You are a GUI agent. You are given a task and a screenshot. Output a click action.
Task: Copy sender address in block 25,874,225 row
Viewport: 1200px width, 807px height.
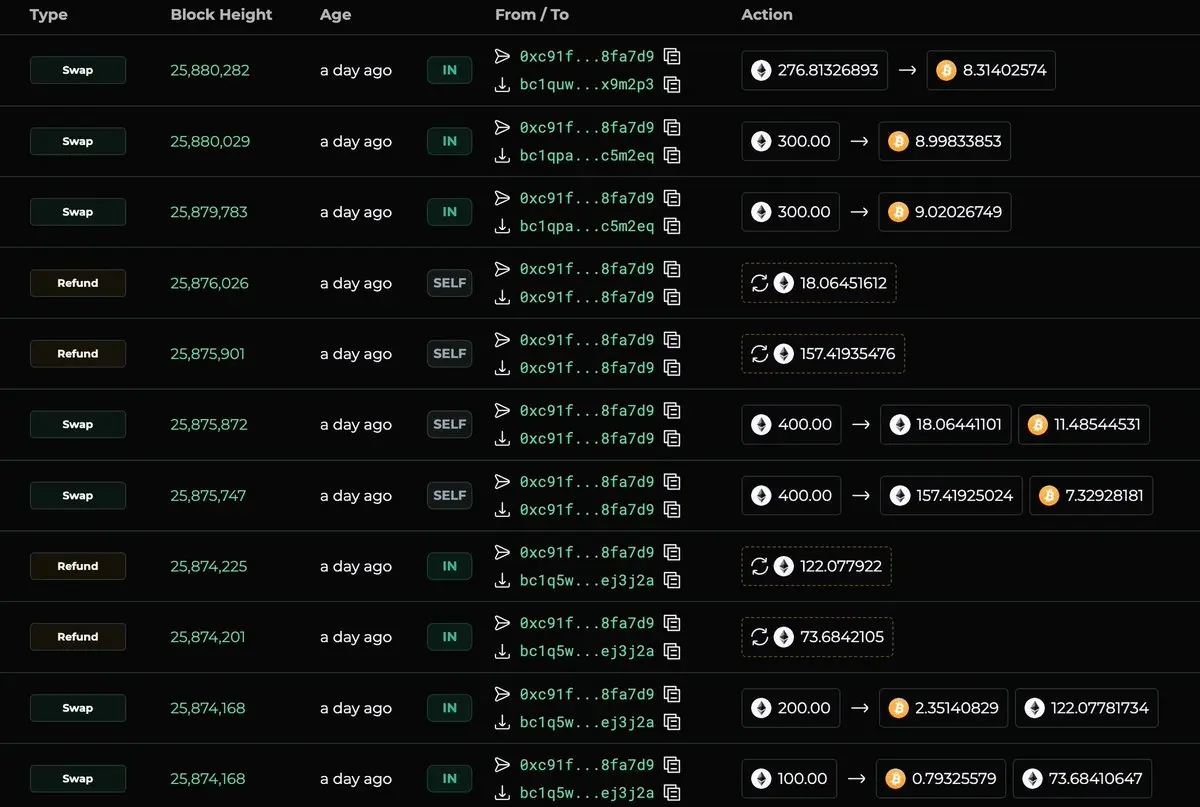[672, 552]
